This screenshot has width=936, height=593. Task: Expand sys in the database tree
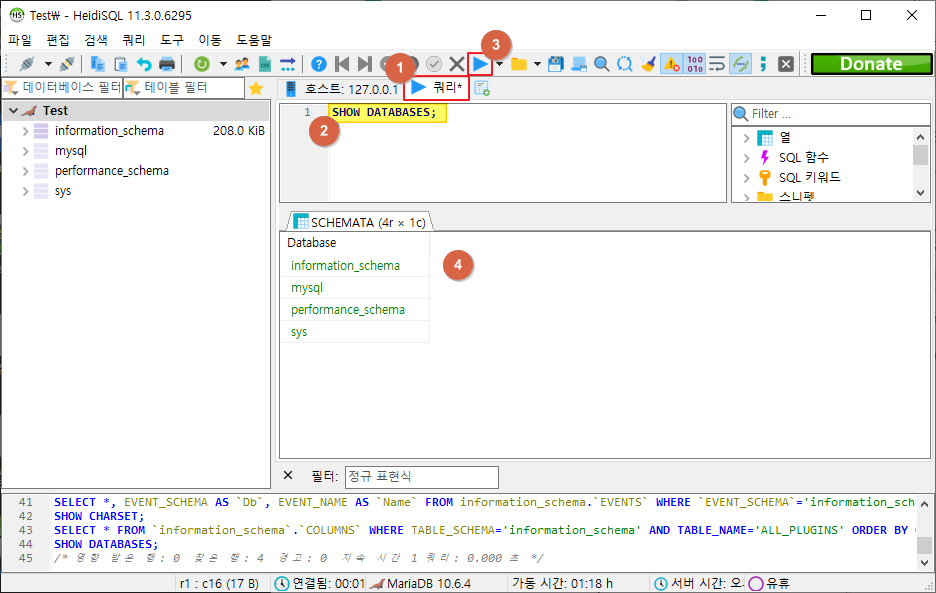coord(25,191)
